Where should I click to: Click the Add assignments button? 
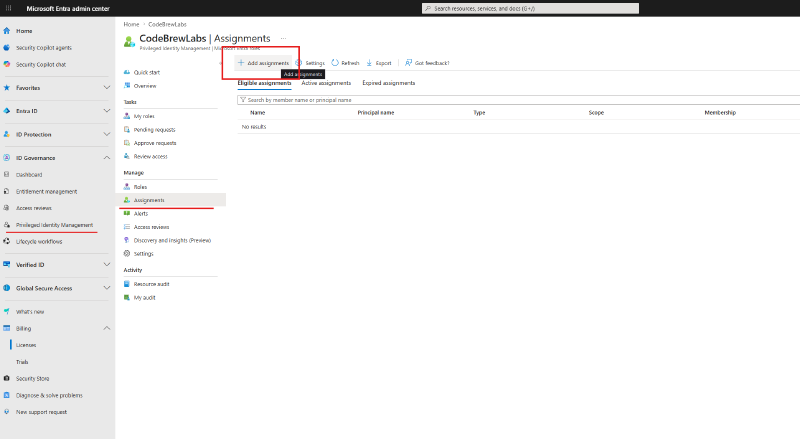coord(263,63)
